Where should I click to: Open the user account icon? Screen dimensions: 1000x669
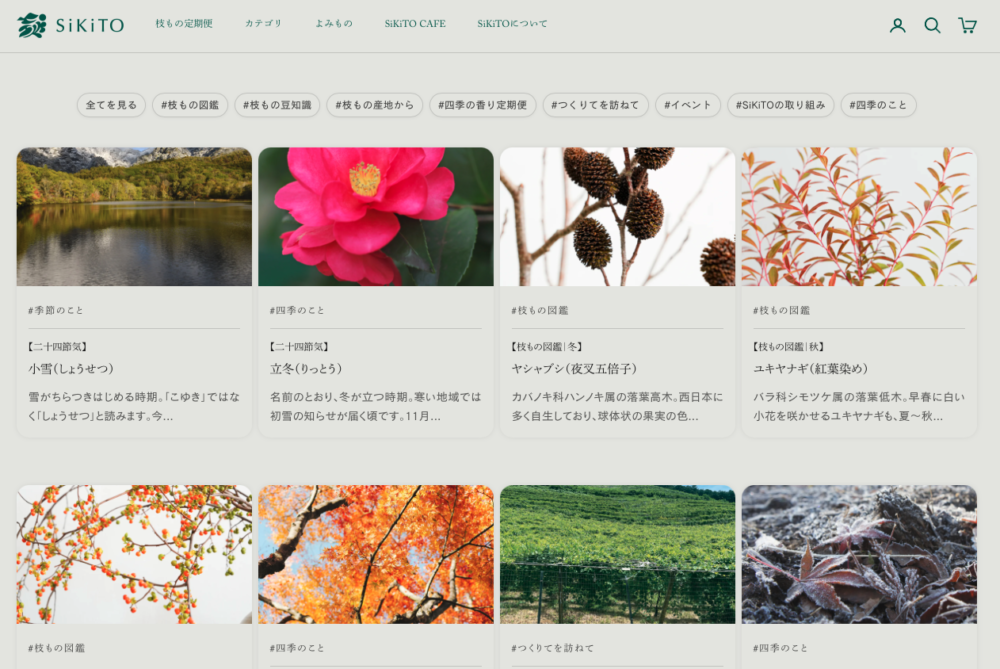pos(897,25)
